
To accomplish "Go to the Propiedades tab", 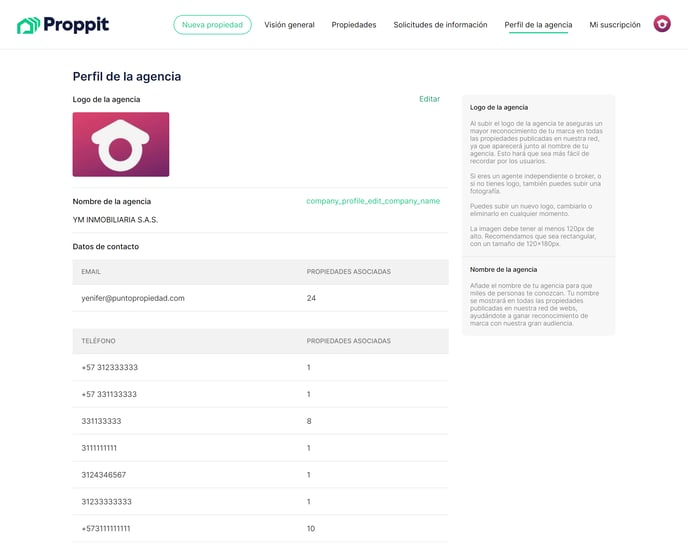I will coord(354,25).
